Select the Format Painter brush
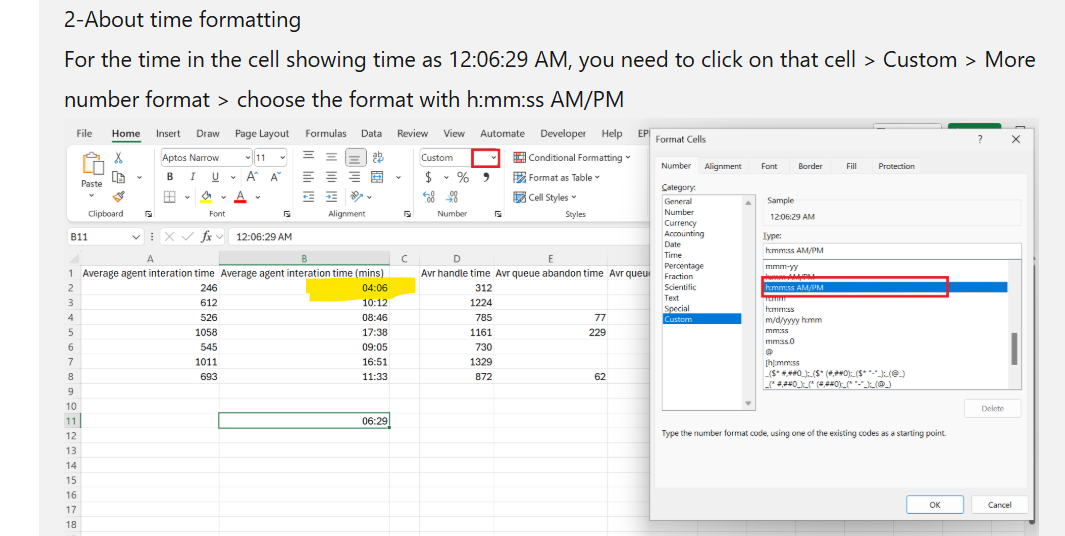 tap(119, 197)
